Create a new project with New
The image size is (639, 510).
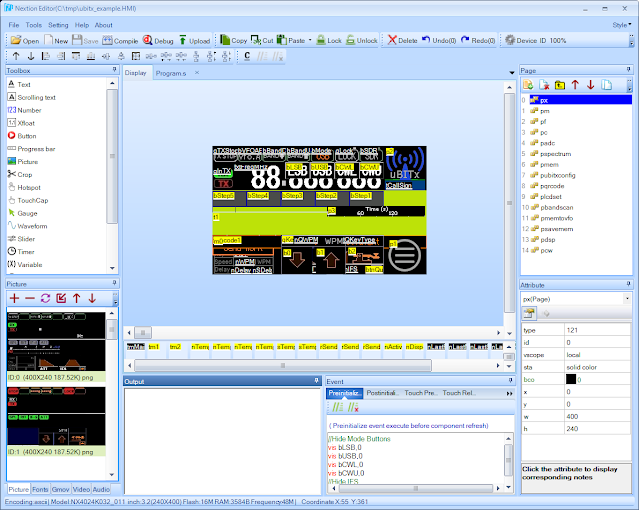click(56, 40)
